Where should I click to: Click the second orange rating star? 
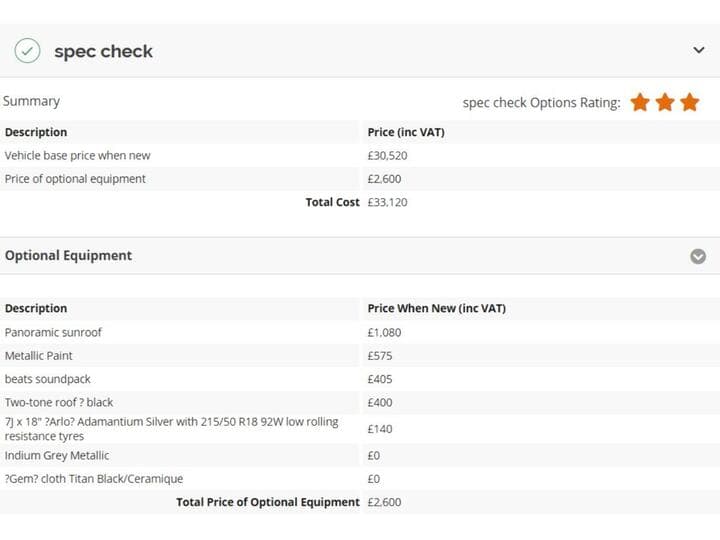pos(665,102)
